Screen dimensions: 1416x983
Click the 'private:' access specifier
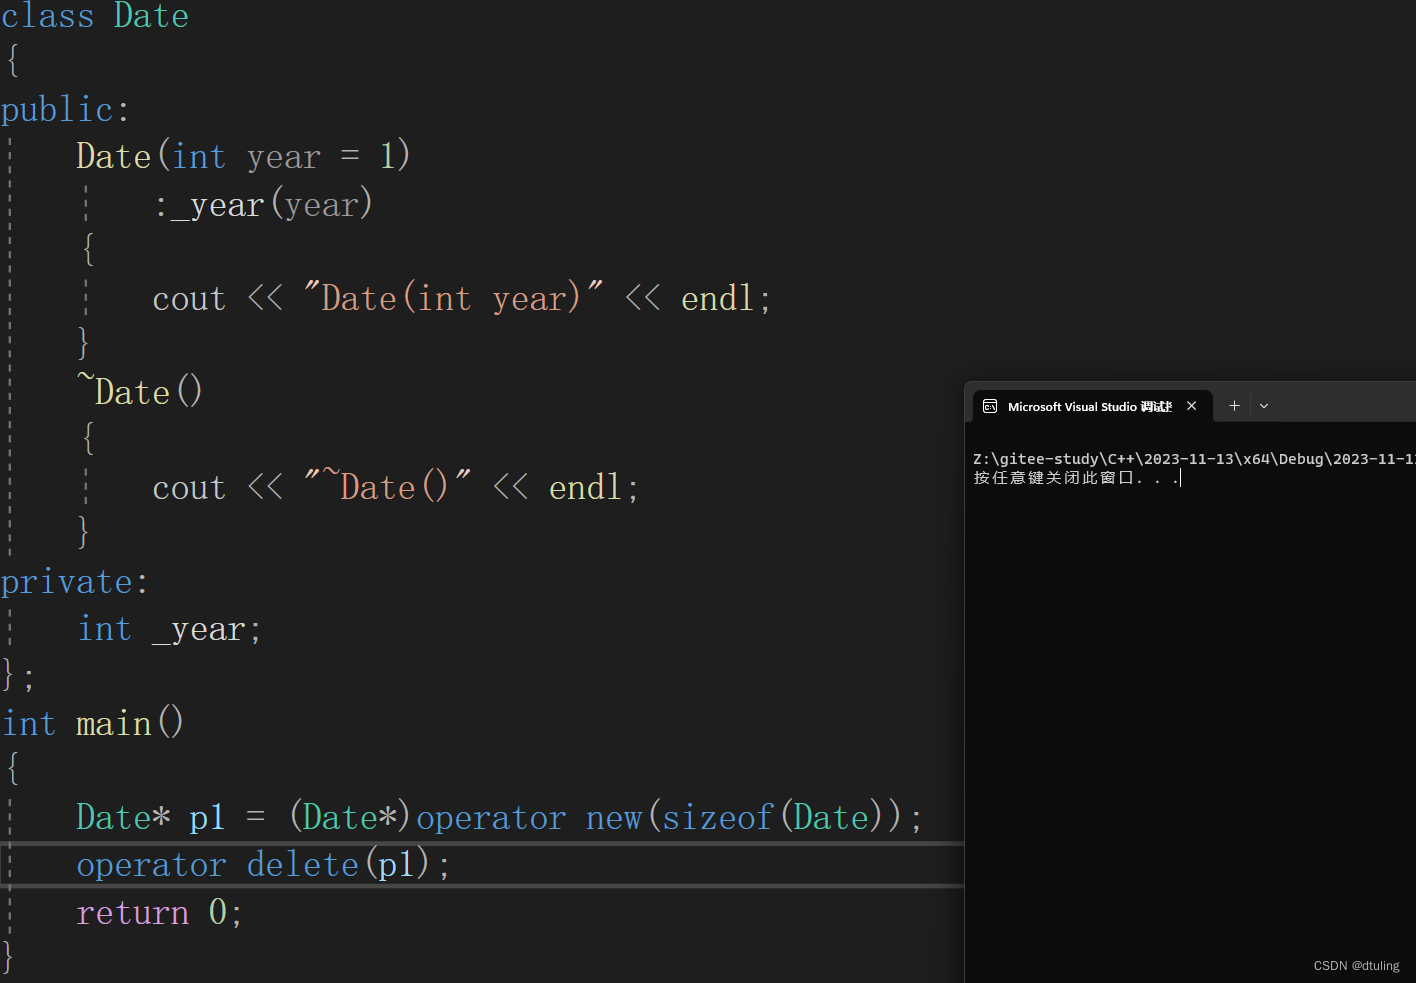[x=74, y=581]
